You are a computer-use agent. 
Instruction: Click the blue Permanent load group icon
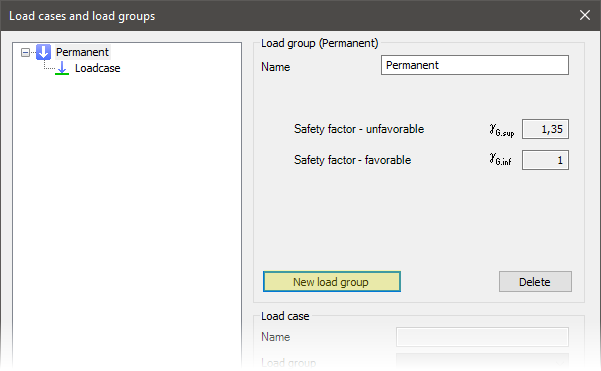coord(43,52)
